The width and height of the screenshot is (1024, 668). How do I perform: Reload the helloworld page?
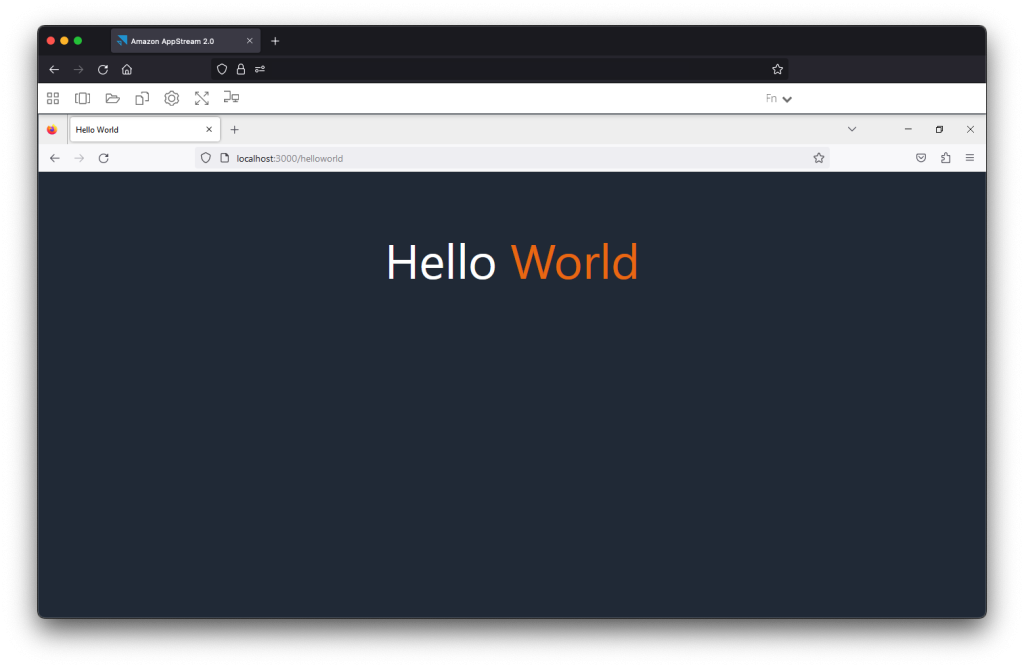[x=103, y=157]
